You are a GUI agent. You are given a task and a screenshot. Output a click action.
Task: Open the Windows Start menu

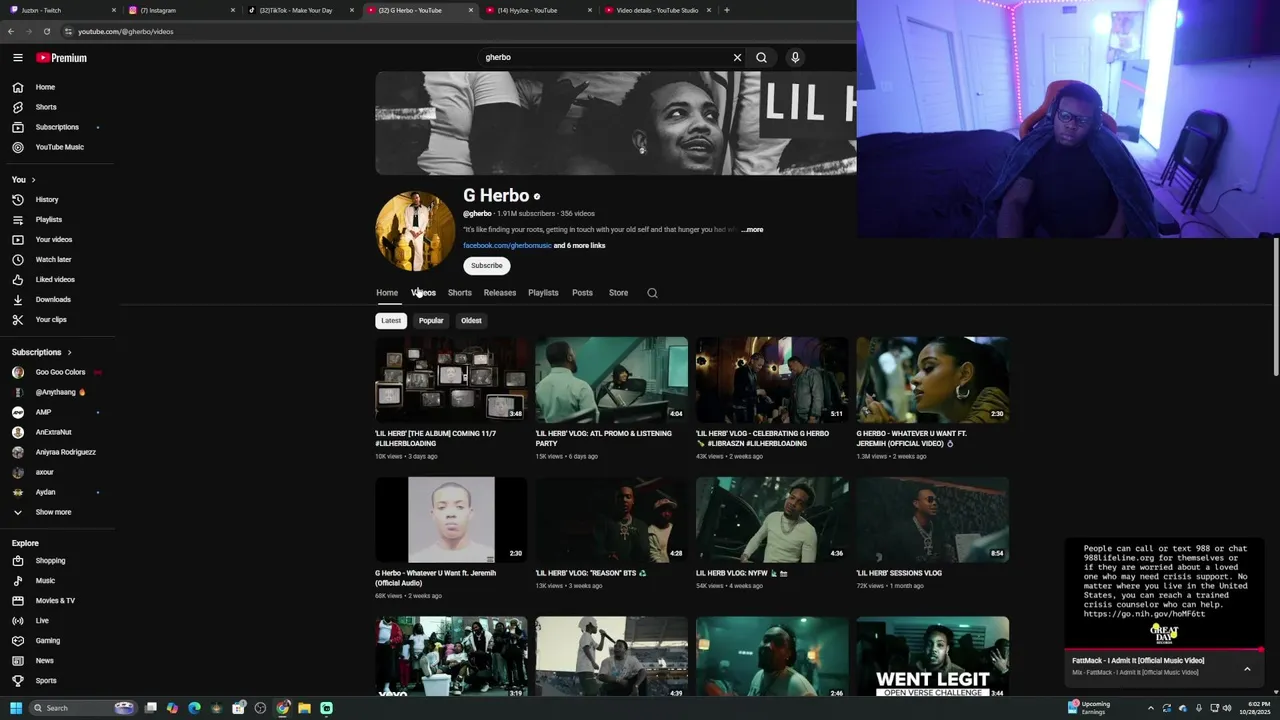click(16, 708)
